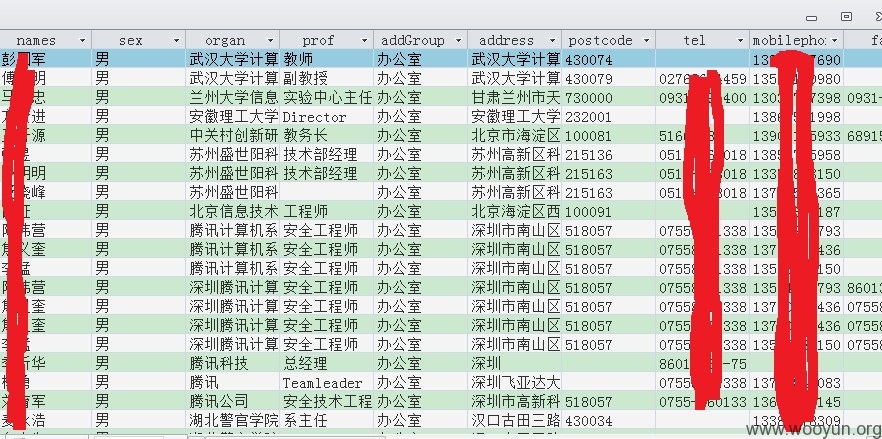Open the organ column filter arrow
This screenshot has width=882, height=439.
coord(271,41)
